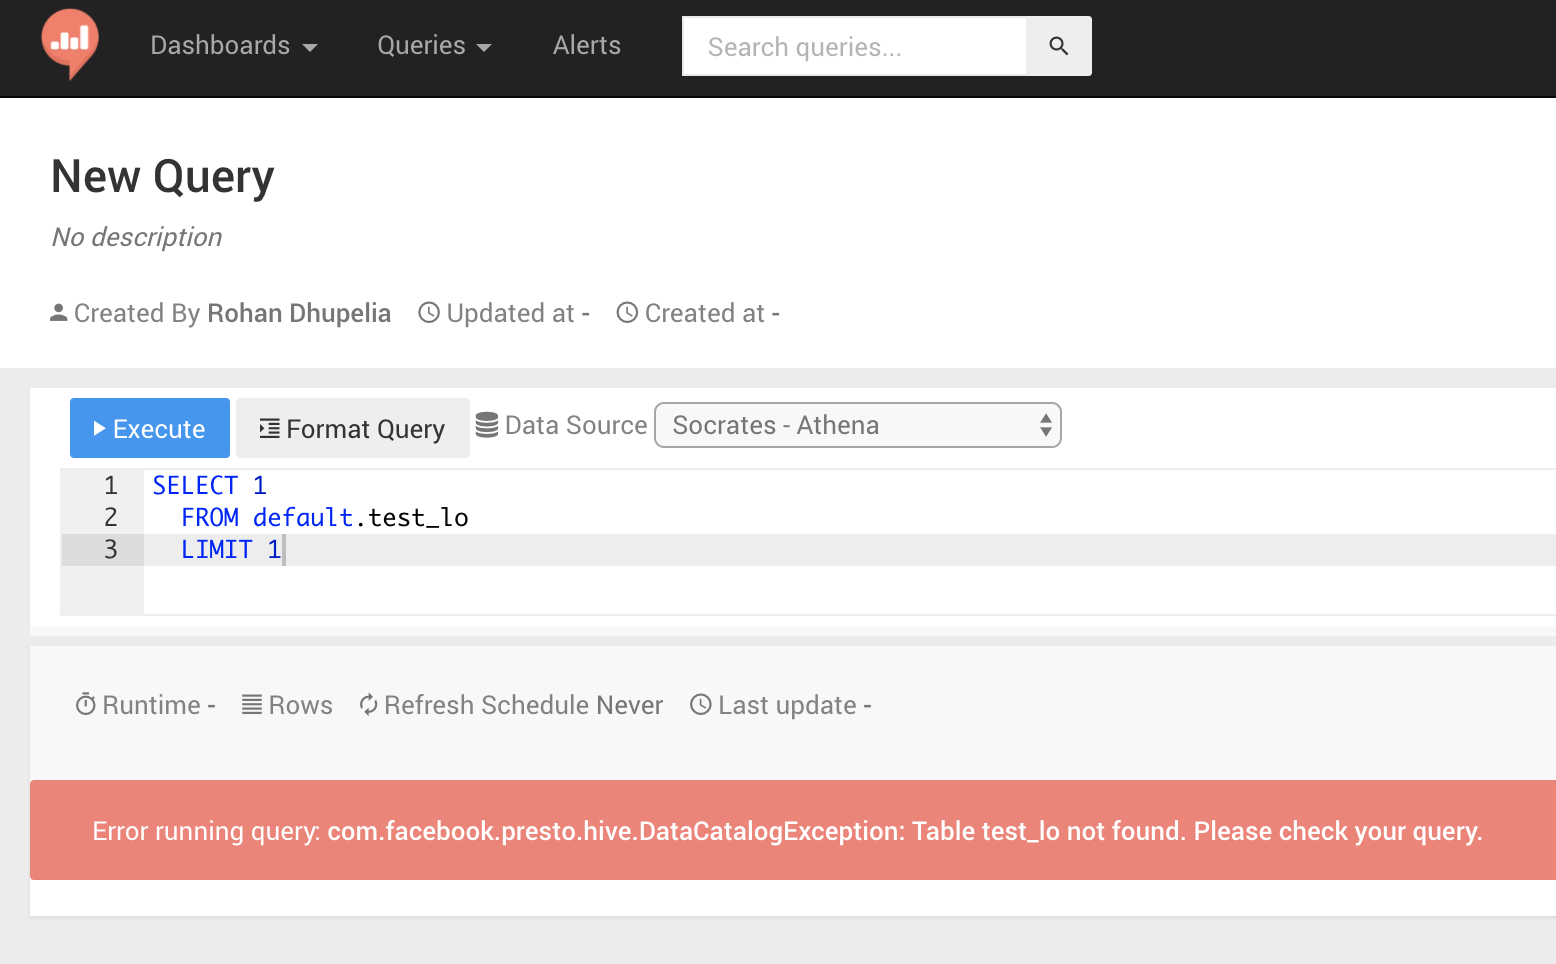Screen dimensions: 1556x964
Task: Click the magnifier search button
Action: coord(1059,46)
